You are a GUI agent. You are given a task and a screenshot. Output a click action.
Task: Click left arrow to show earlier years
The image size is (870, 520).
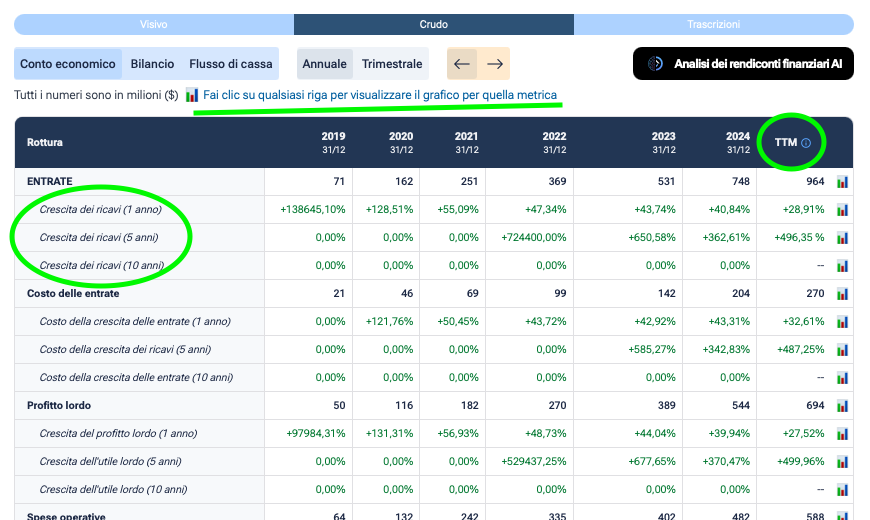coord(462,64)
